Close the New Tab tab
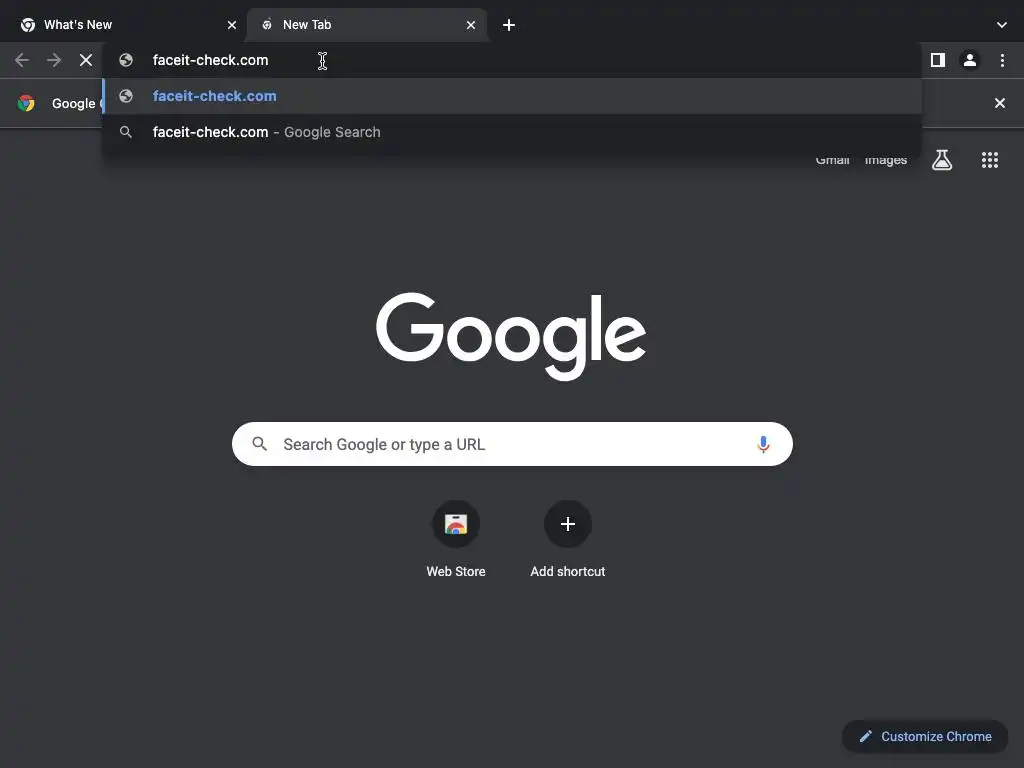 (x=471, y=25)
